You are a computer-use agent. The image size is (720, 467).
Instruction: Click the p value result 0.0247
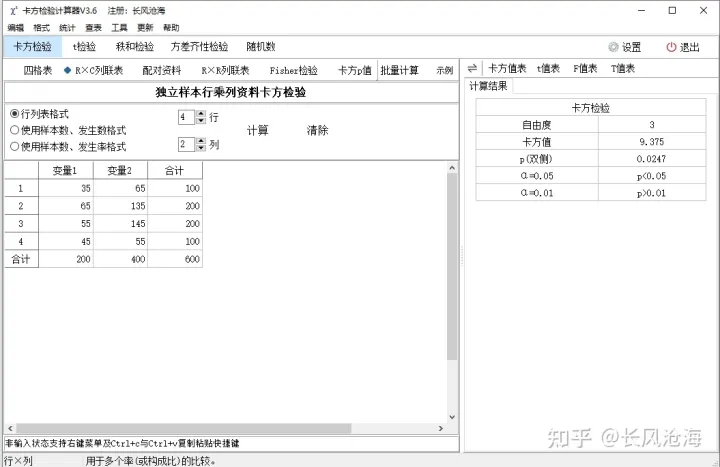[x=652, y=159]
